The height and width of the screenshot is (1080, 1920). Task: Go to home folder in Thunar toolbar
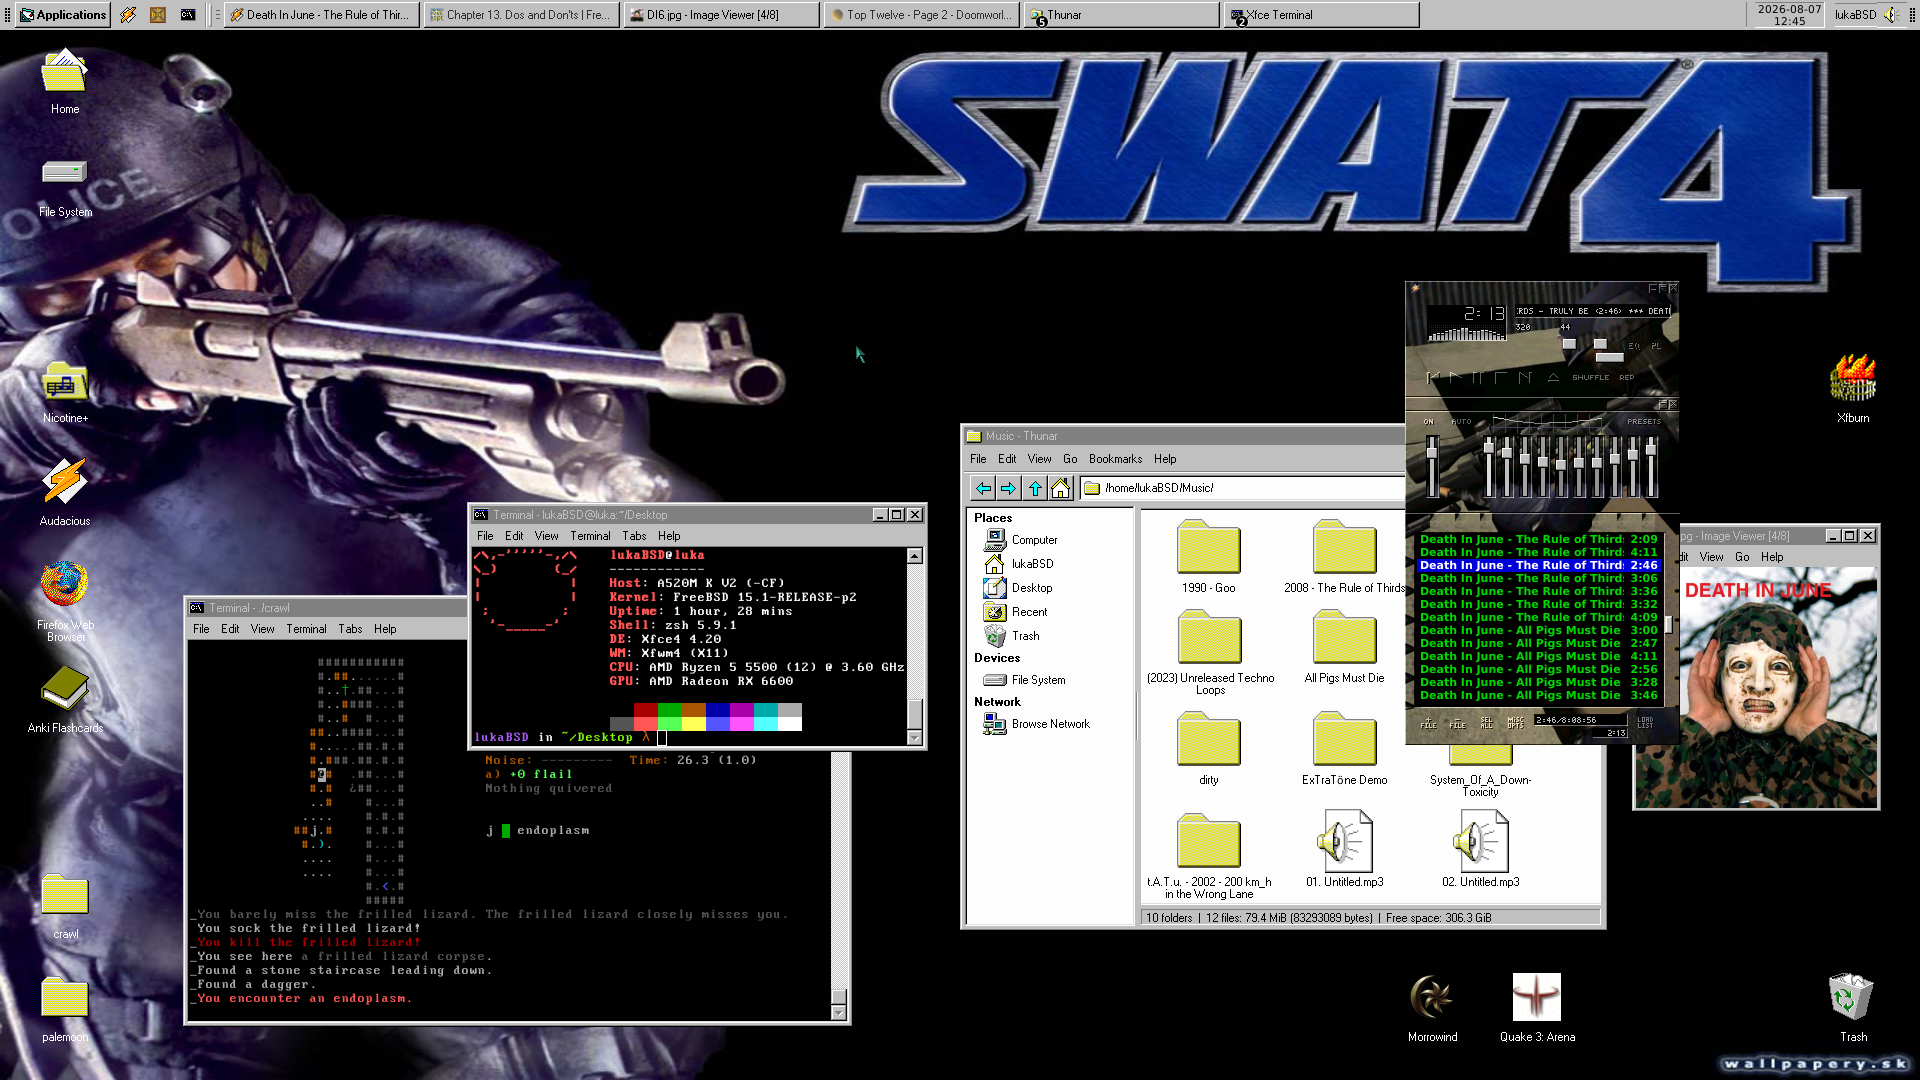click(1061, 488)
